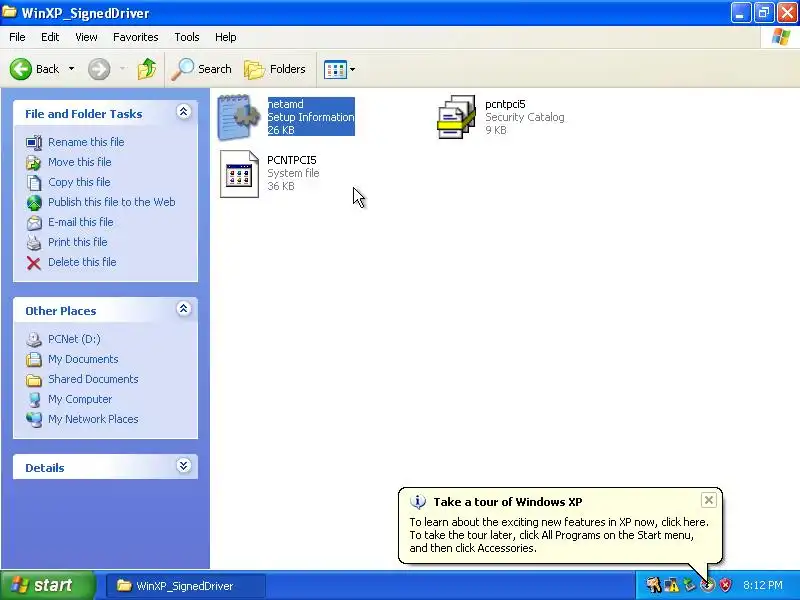Image resolution: width=800 pixels, height=600 pixels.
Task: Toggle the Folders pane button
Action: 275,69
